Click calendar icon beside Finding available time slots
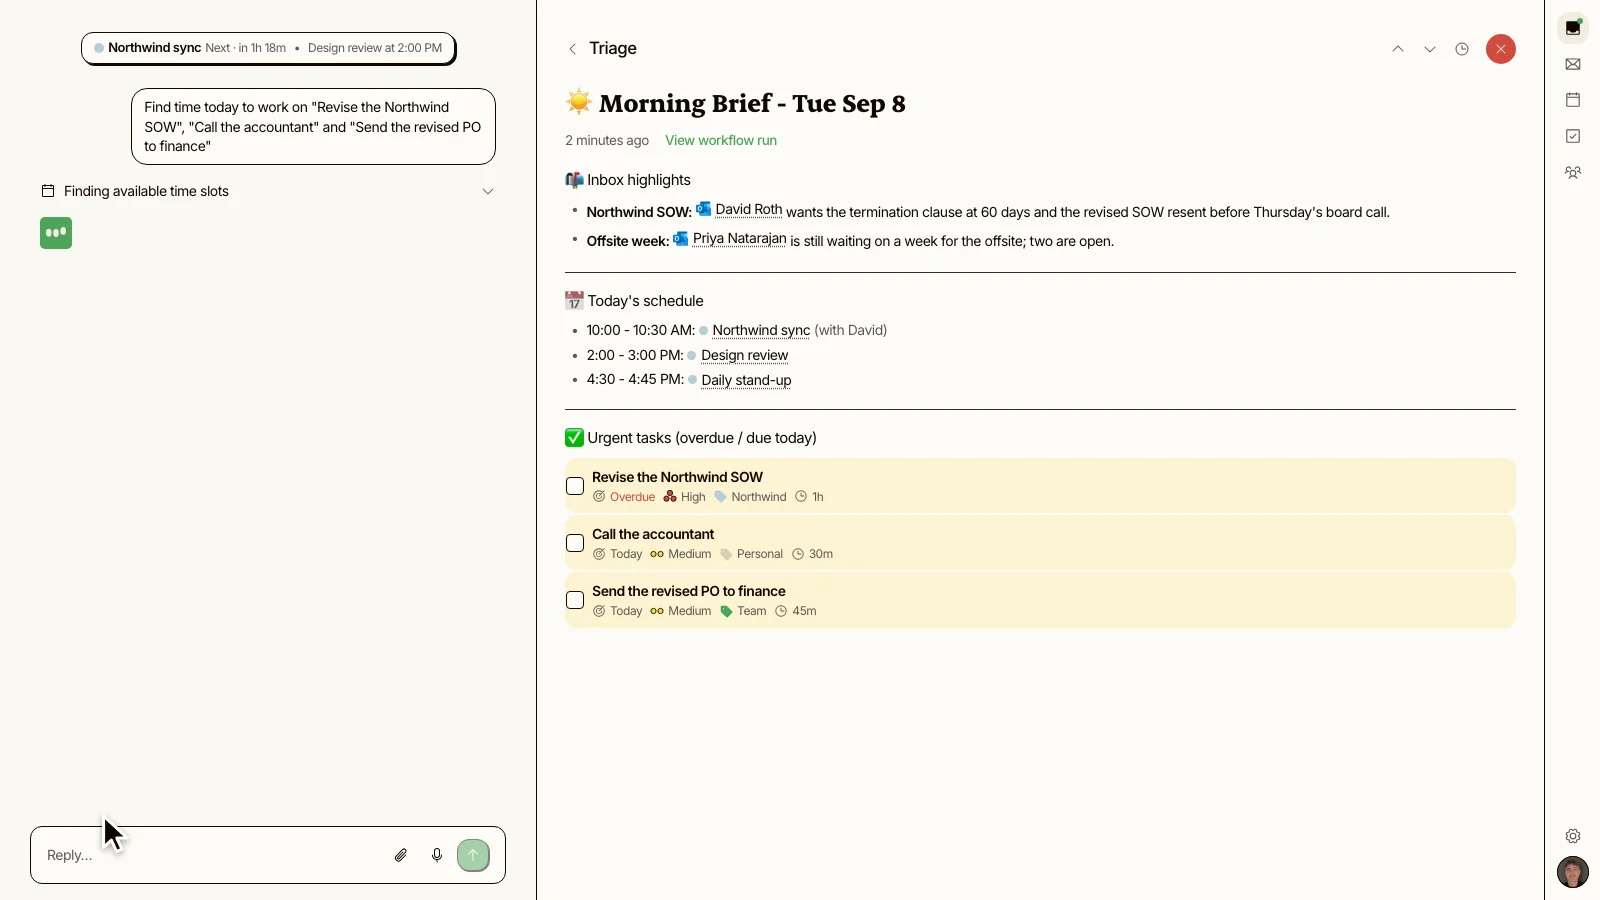Image resolution: width=1600 pixels, height=900 pixels. coord(47,191)
